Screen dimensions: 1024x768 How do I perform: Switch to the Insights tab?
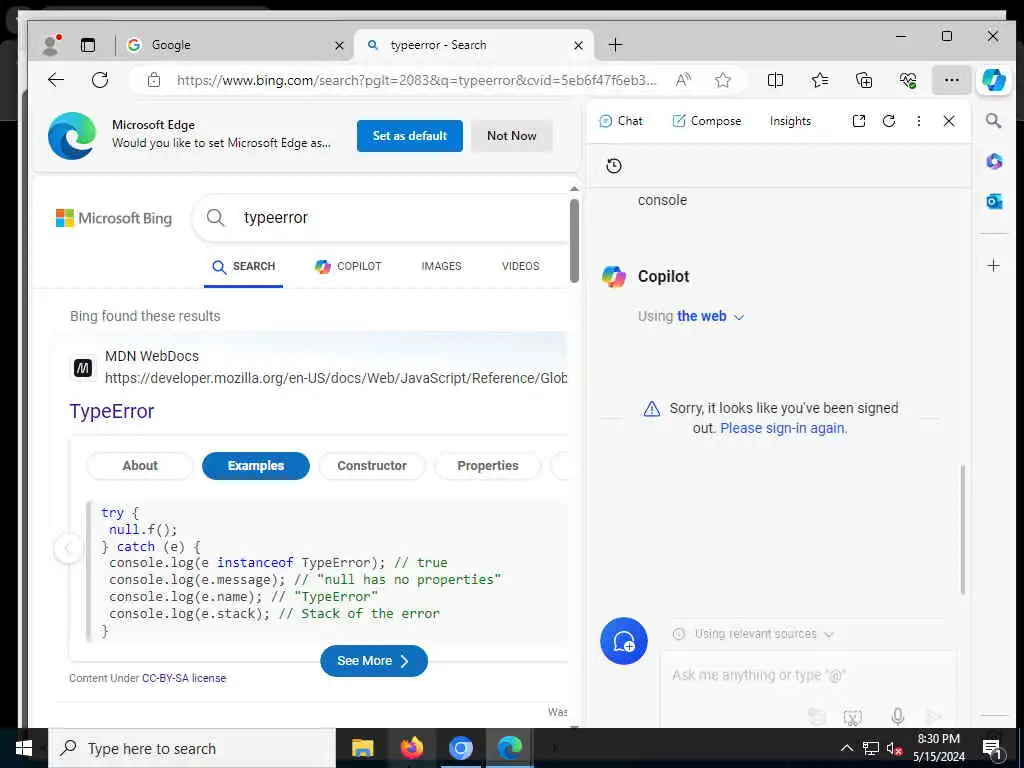(790, 121)
